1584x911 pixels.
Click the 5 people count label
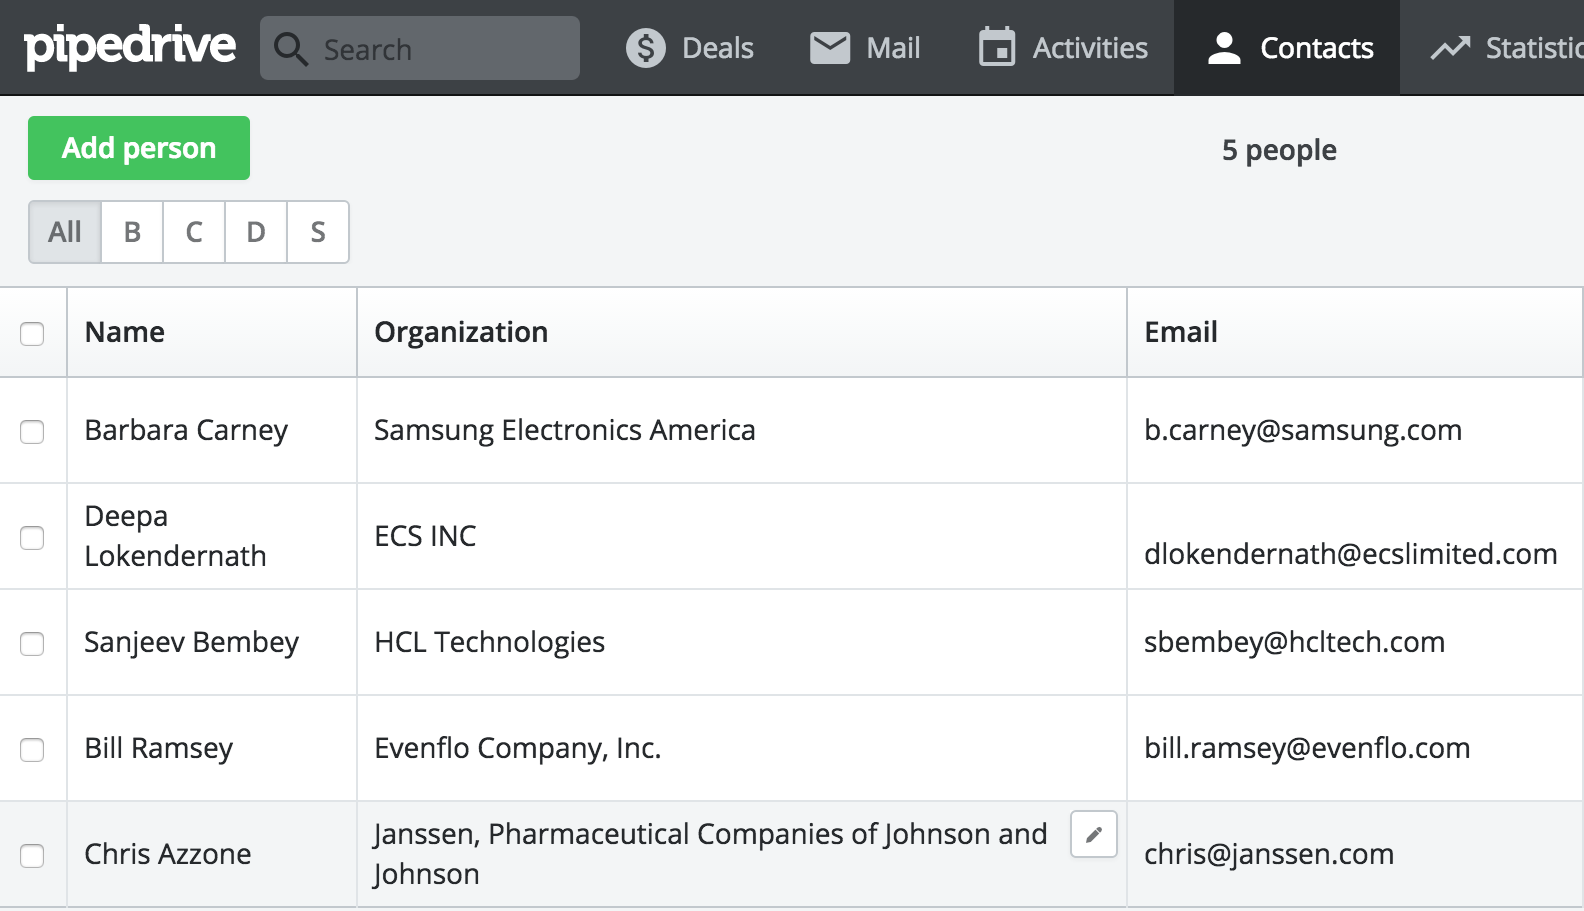coord(1279,150)
